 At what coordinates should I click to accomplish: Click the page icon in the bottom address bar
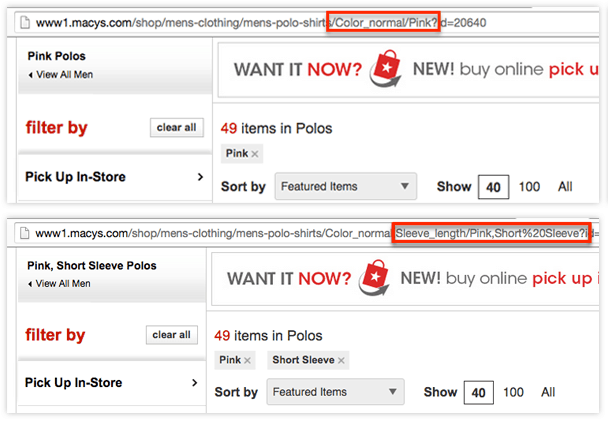coord(24,233)
